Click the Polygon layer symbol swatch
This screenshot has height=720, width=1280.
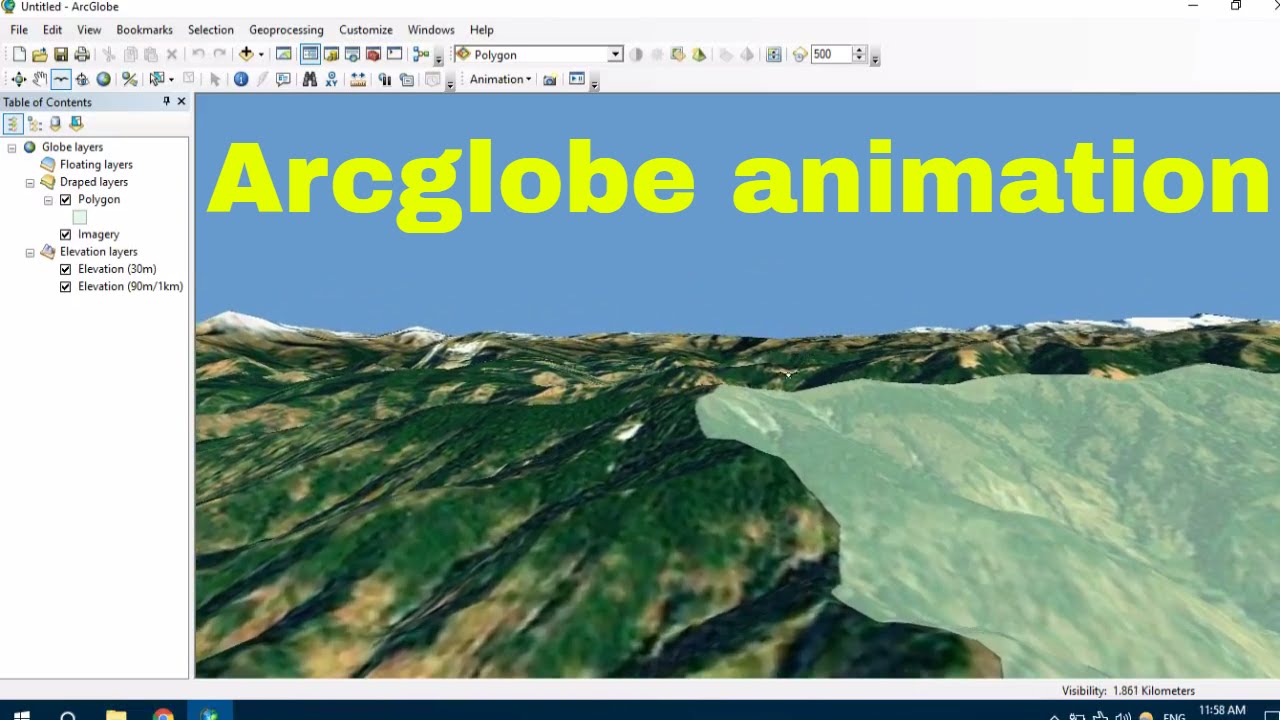point(79,217)
